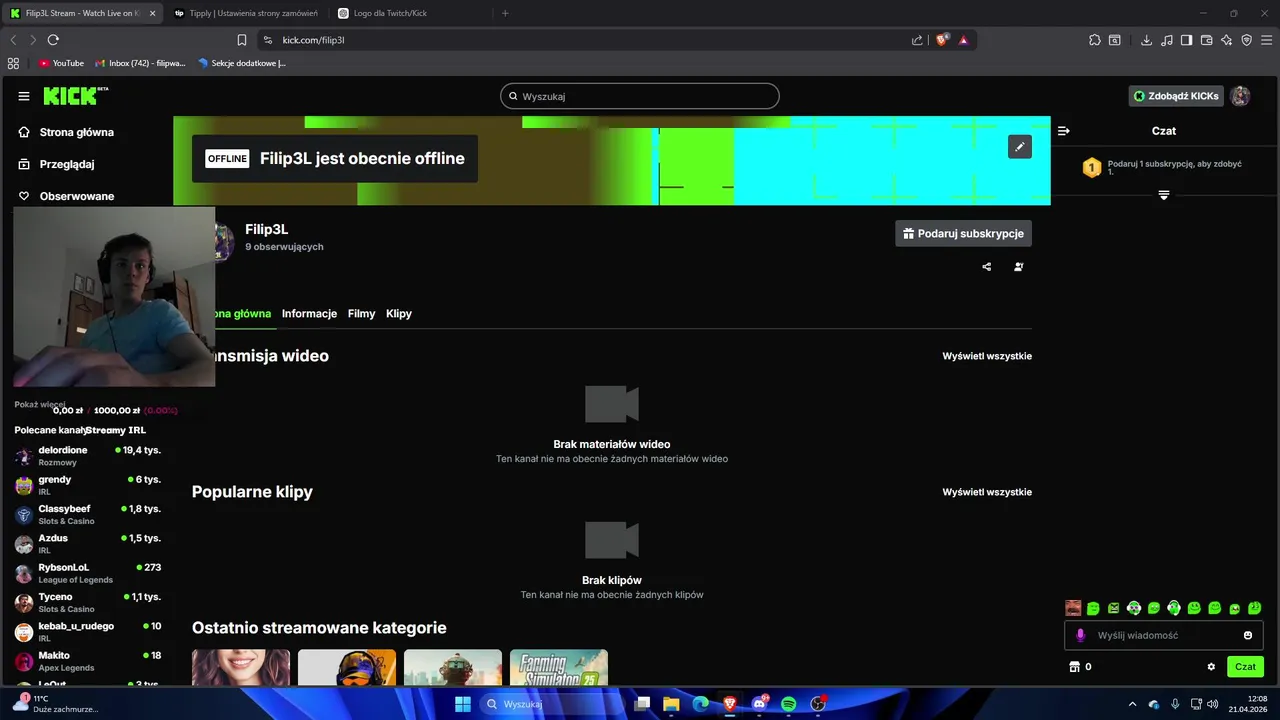Open Obserwowane in sidebar
Screen dimensions: 1280x720
tap(66, 196)
